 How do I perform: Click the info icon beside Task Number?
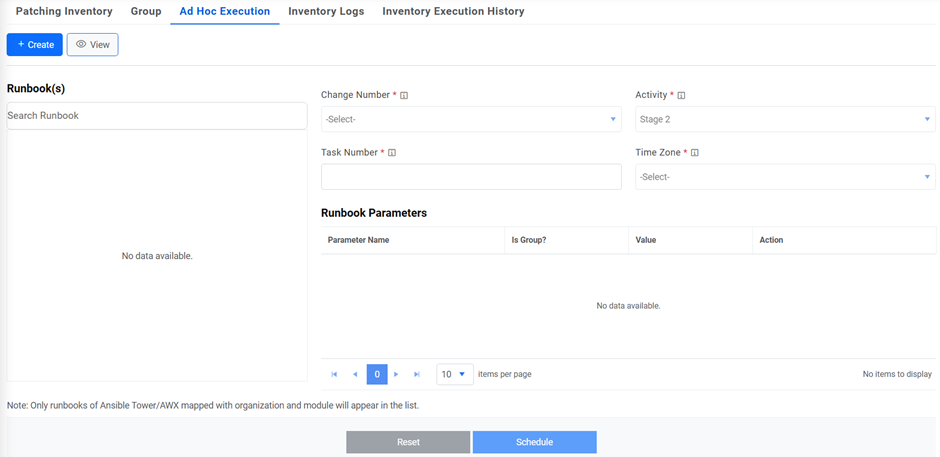[x=392, y=153]
